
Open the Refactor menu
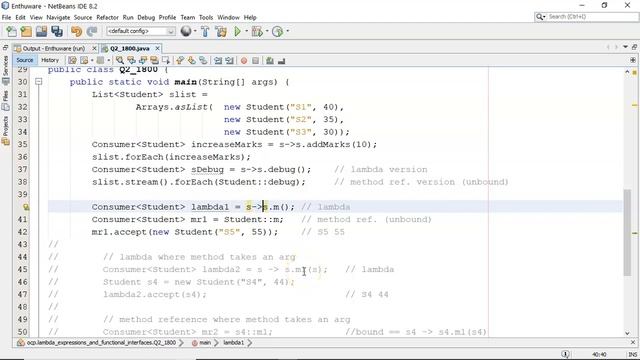click(x=107, y=18)
